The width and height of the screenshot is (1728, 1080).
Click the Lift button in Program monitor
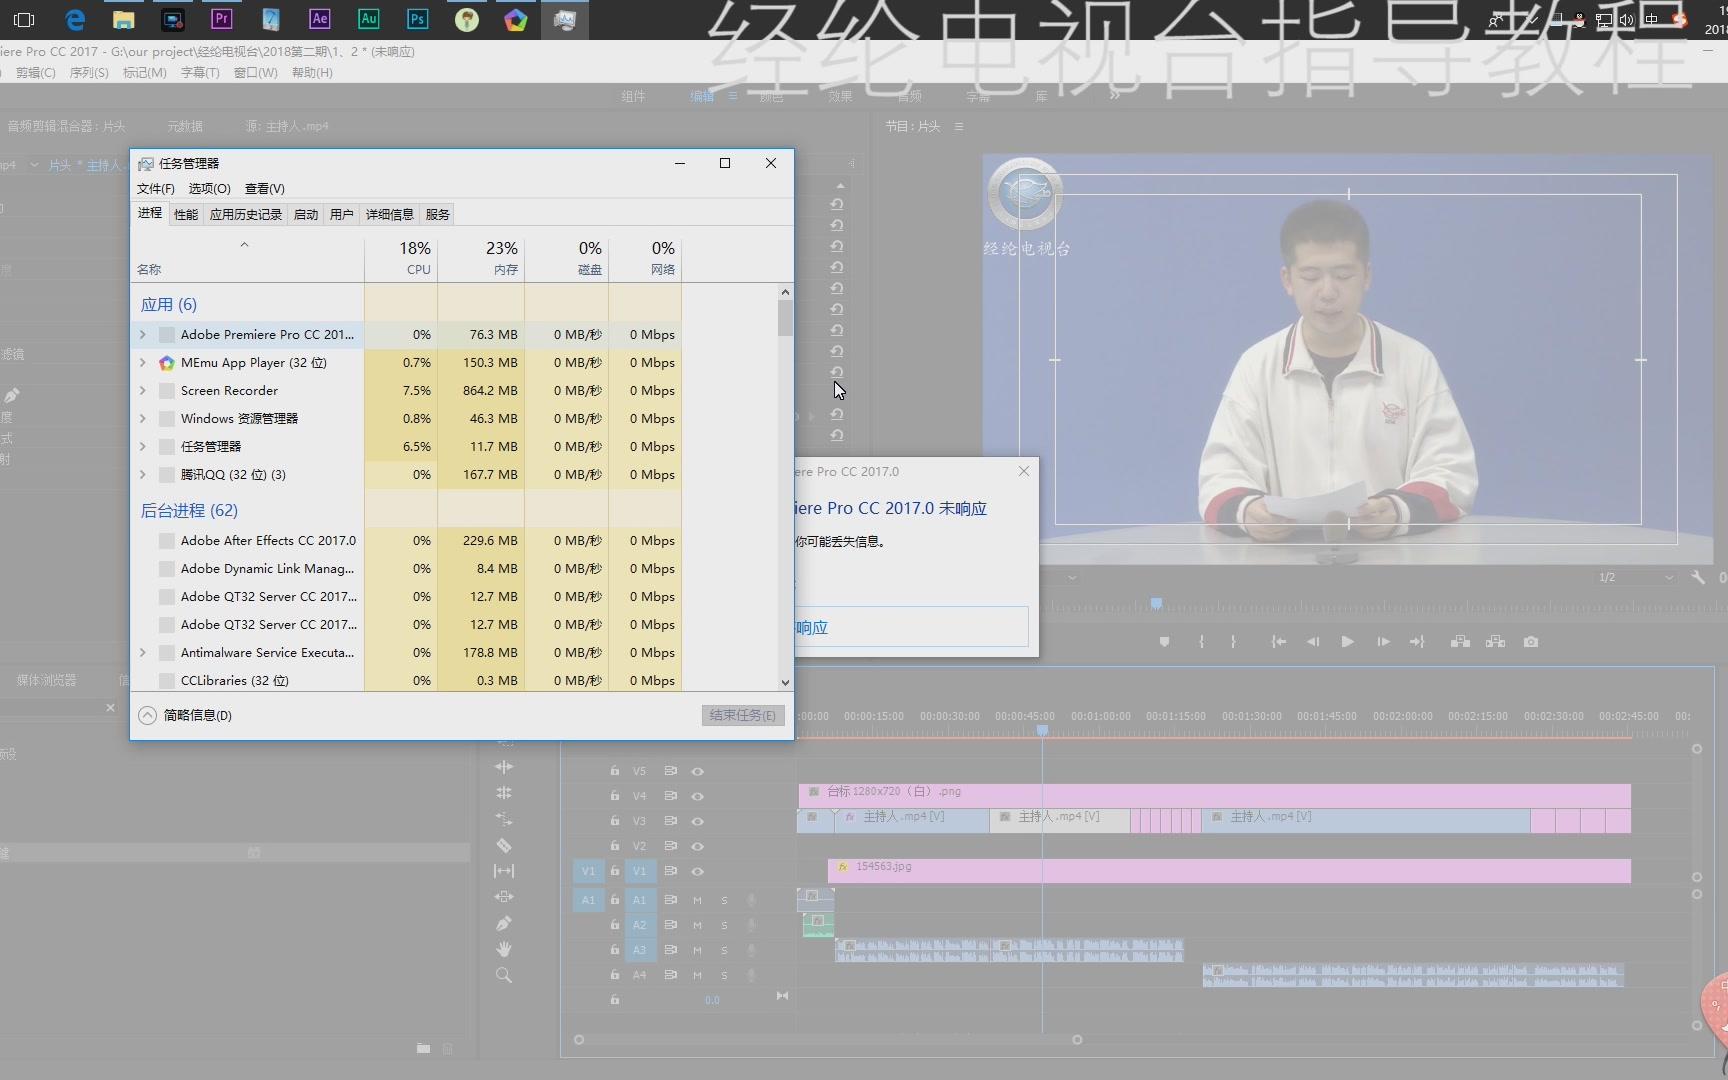tap(1460, 642)
